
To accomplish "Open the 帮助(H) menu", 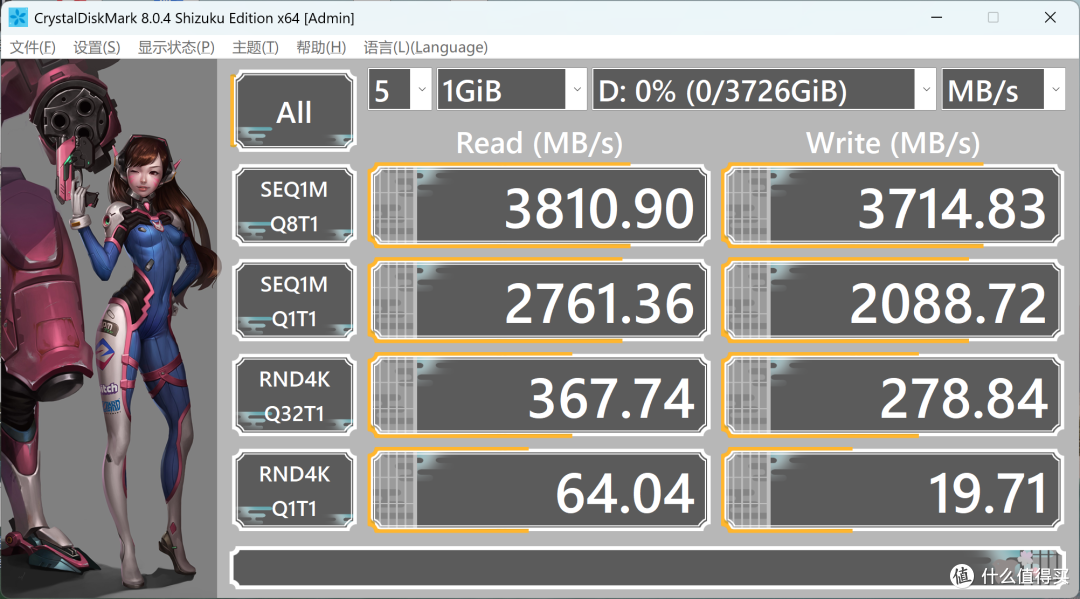I will 321,48.
